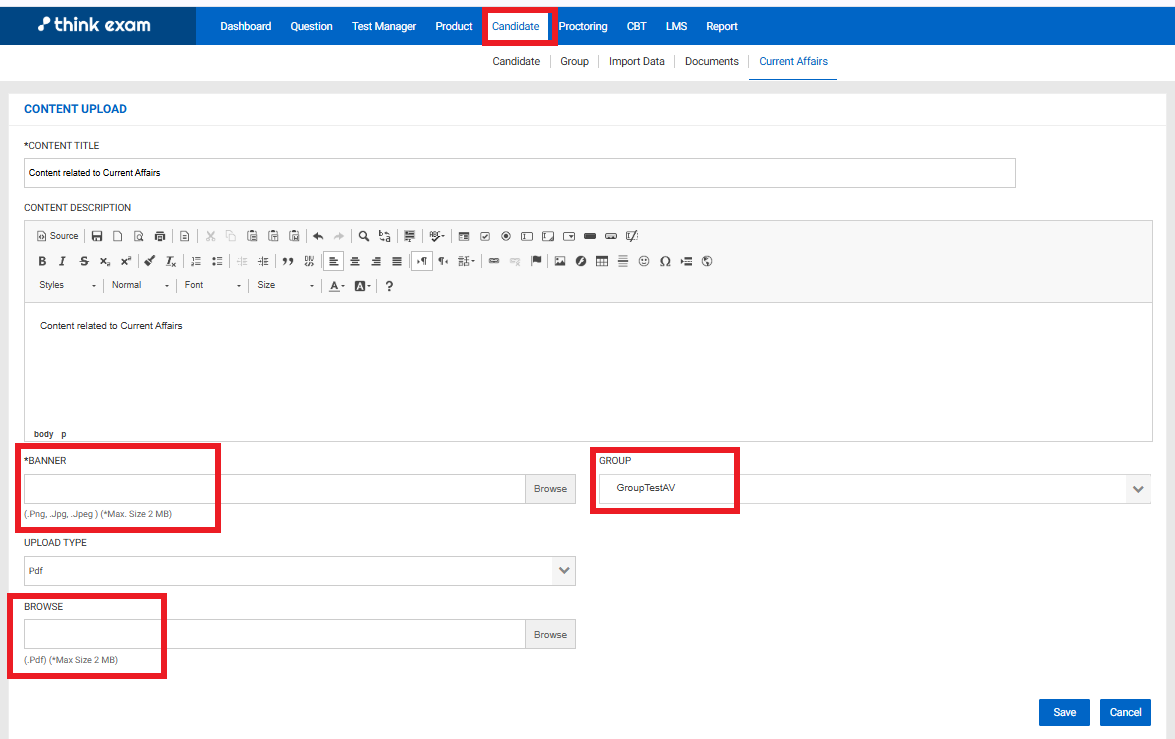Click the Undo arrow icon
The width and height of the screenshot is (1175, 739).
318,236
